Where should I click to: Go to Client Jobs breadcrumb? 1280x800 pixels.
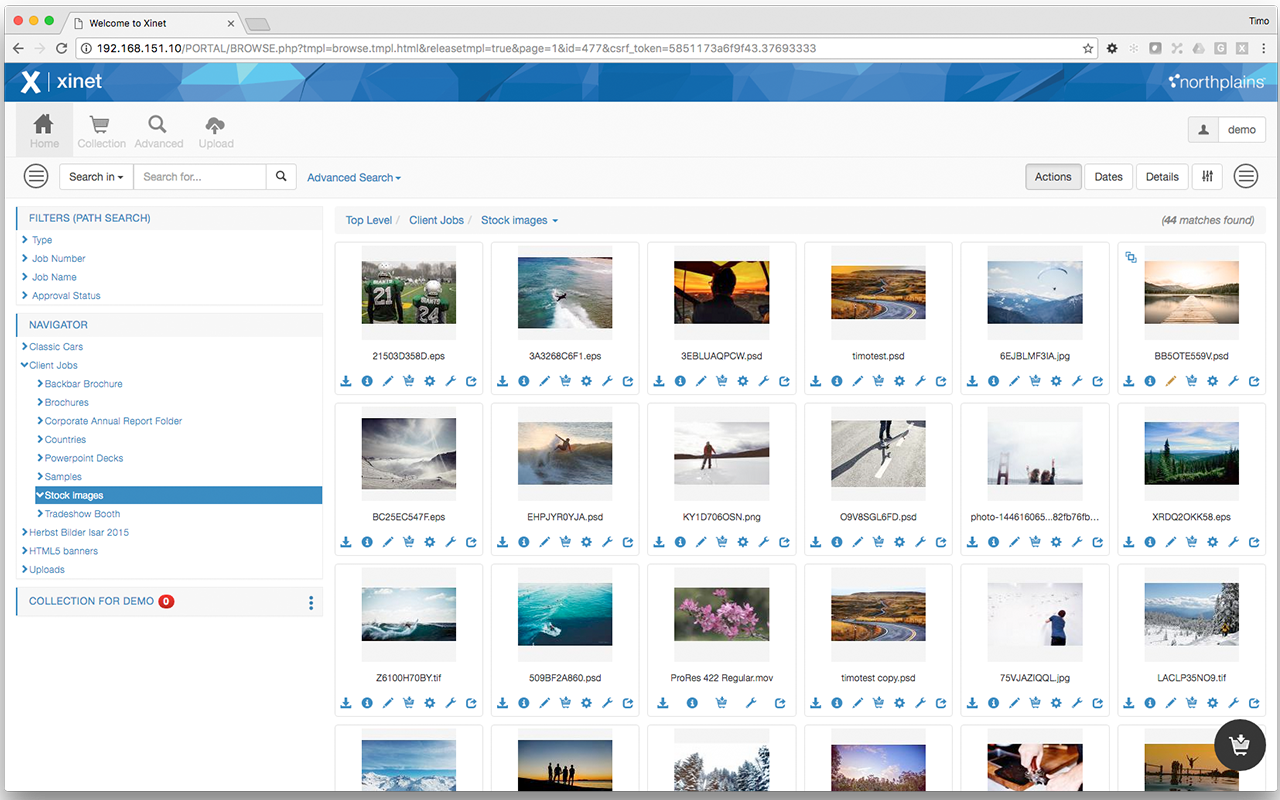click(x=436, y=220)
